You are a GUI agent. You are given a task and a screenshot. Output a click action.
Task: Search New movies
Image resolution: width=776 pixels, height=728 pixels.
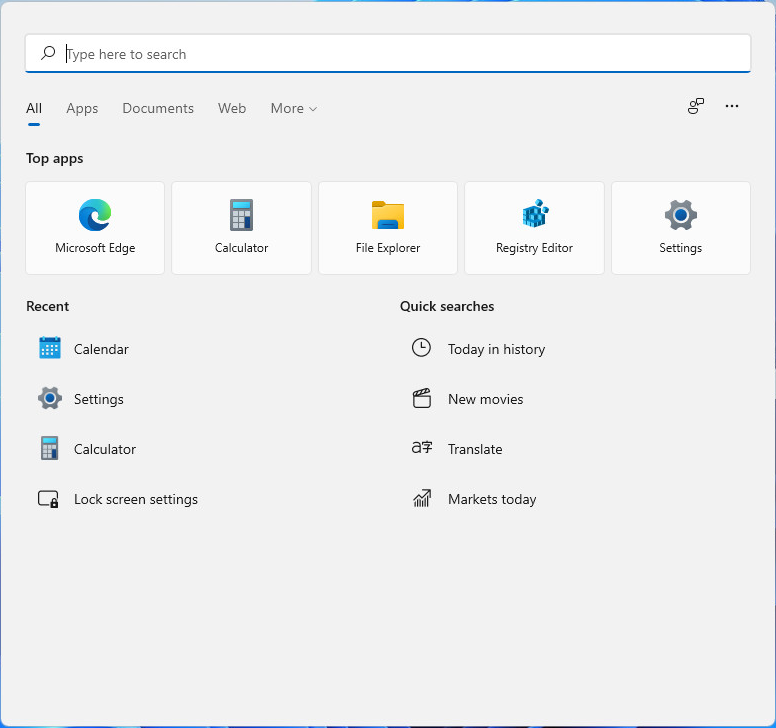tap(485, 399)
